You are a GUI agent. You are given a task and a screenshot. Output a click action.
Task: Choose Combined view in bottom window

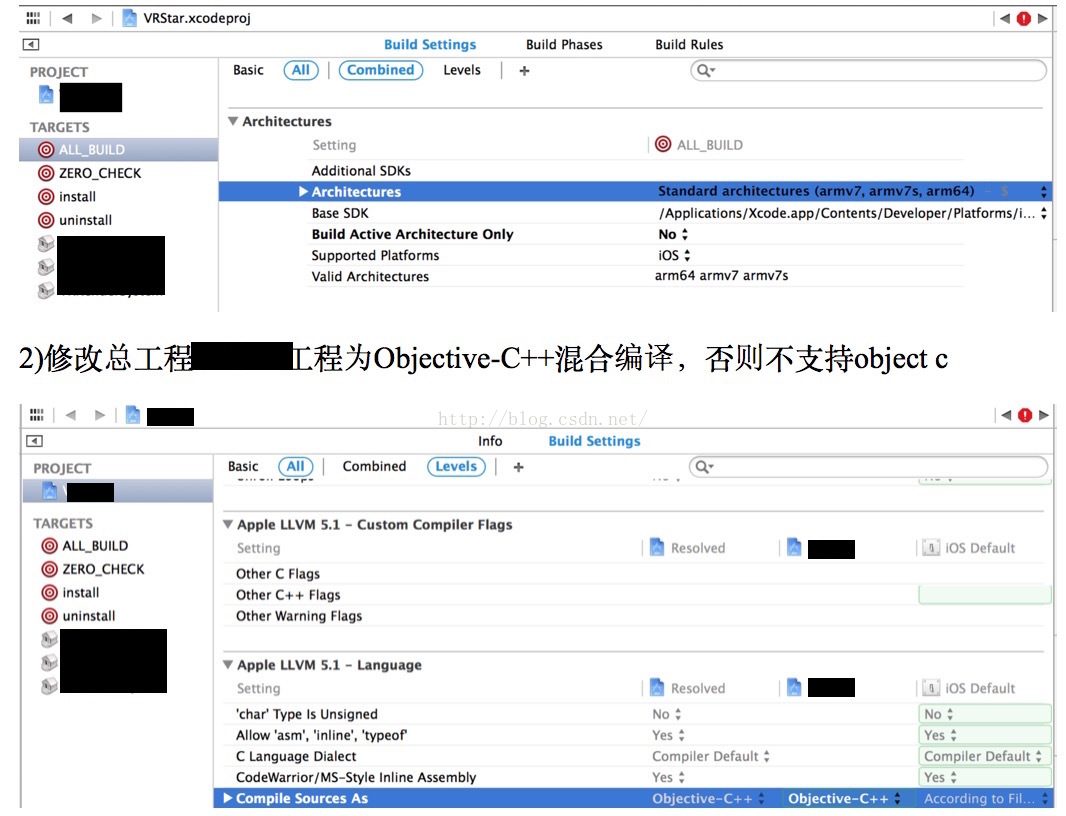(x=375, y=466)
